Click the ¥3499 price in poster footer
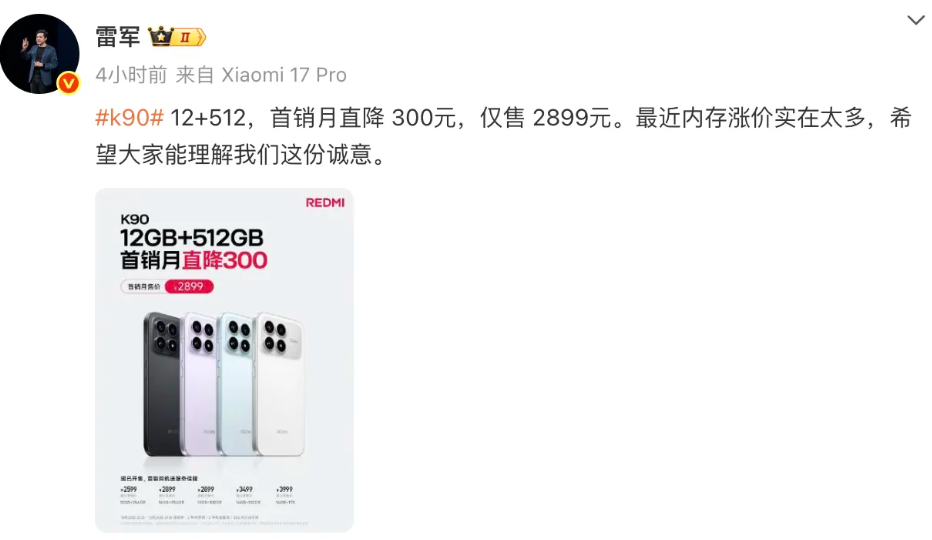 coord(244,489)
